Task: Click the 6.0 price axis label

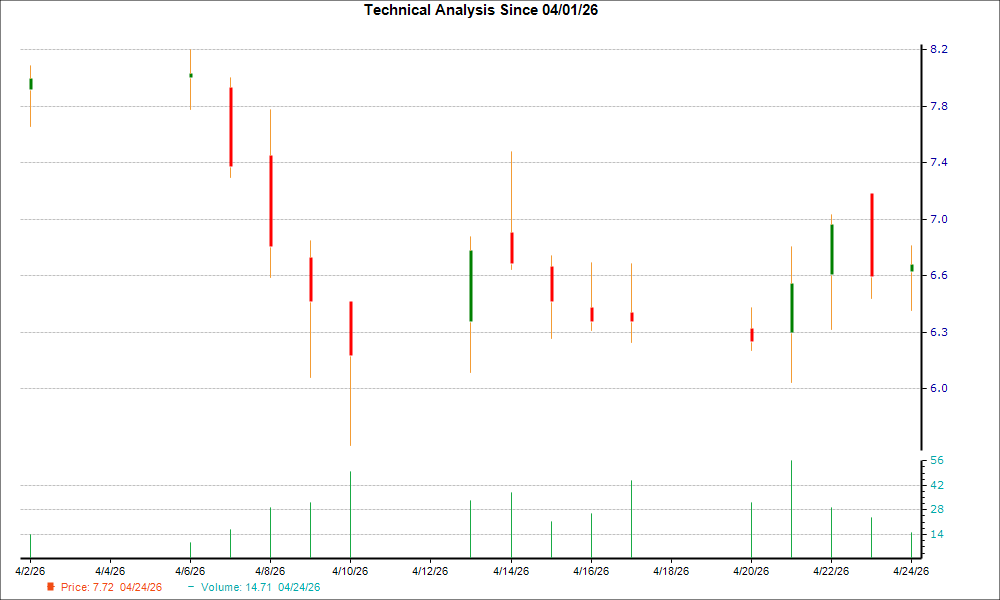Action: [x=939, y=388]
